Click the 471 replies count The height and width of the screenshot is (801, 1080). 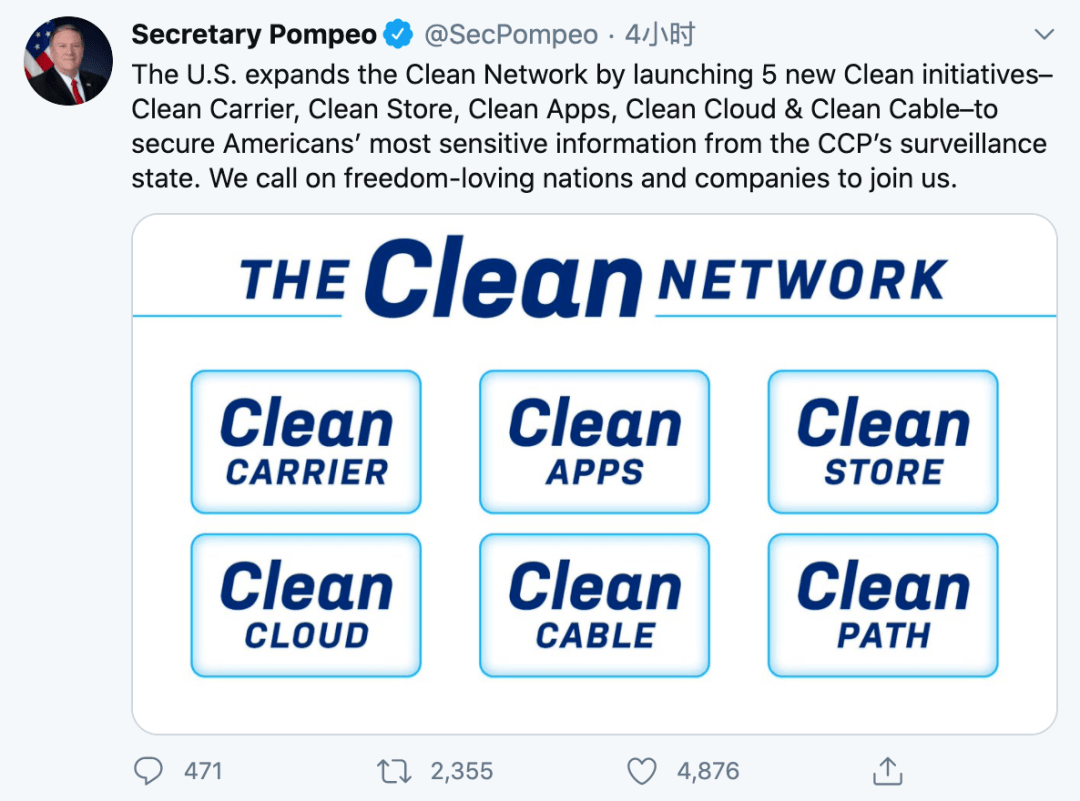click(x=202, y=771)
